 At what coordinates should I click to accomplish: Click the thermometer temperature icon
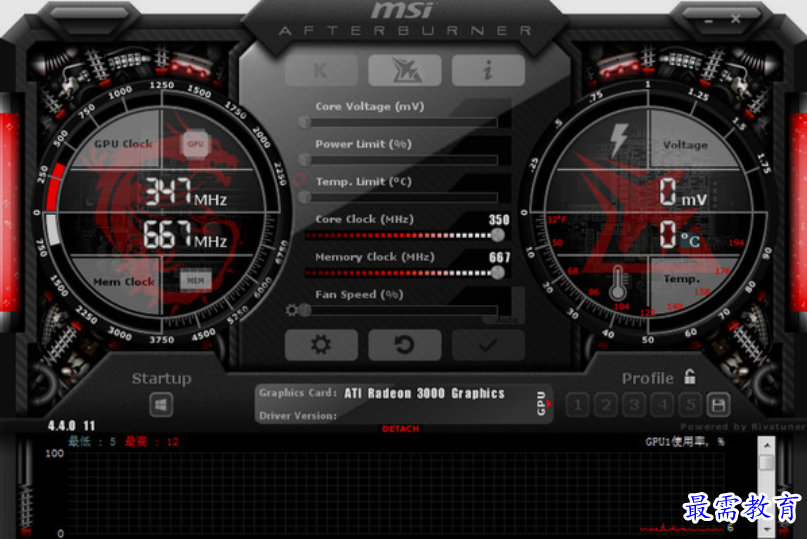coord(618,283)
